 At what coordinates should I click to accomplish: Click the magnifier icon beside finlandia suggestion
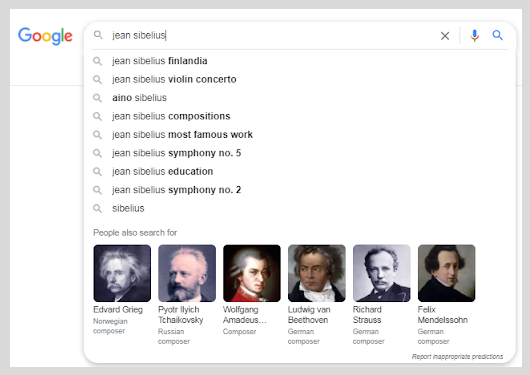[97, 61]
